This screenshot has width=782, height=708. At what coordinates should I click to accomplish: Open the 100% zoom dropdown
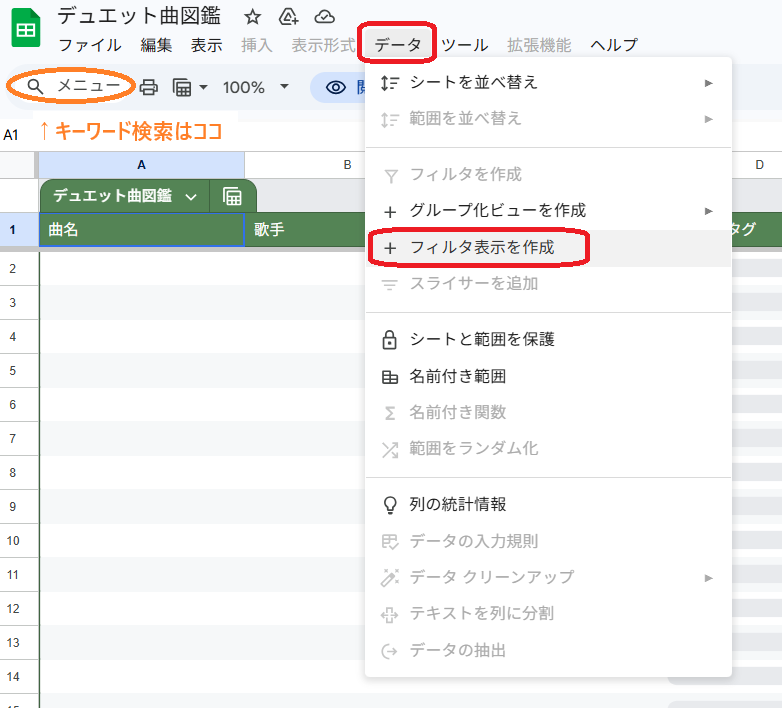point(255,87)
